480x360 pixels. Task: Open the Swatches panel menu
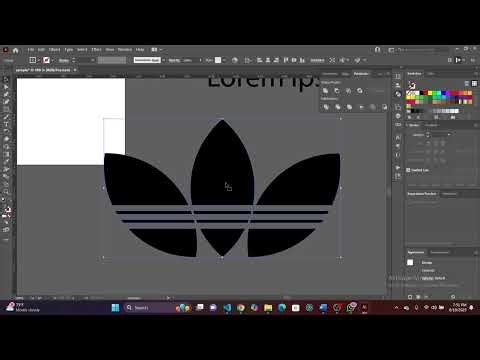(476, 74)
